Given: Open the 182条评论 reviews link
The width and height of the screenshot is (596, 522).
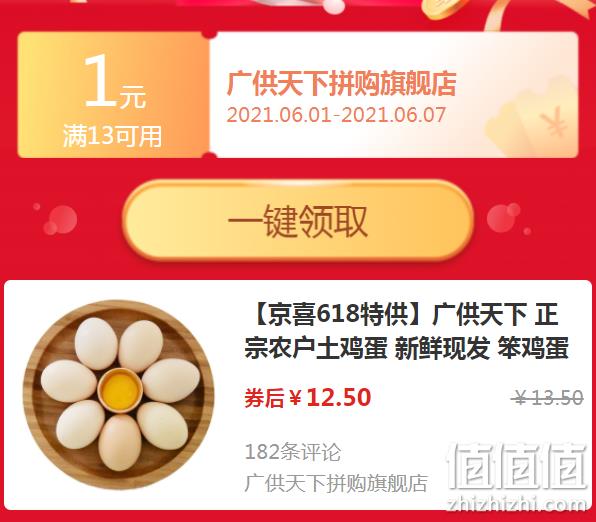Looking at the screenshot, I should [x=293, y=452].
